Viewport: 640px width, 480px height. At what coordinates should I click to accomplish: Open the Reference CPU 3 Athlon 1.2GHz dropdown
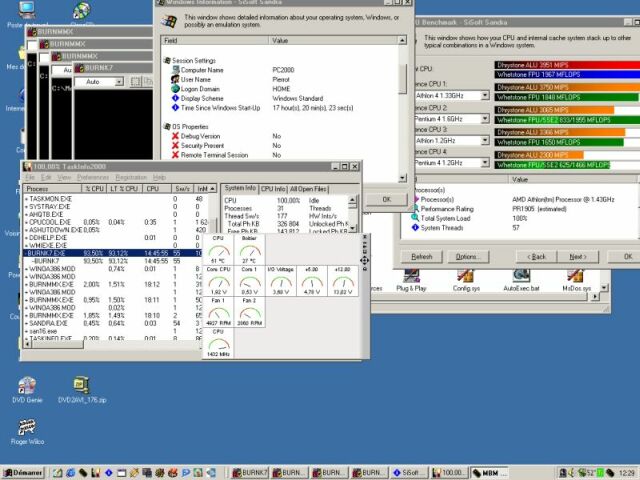[x=485, y=140]
